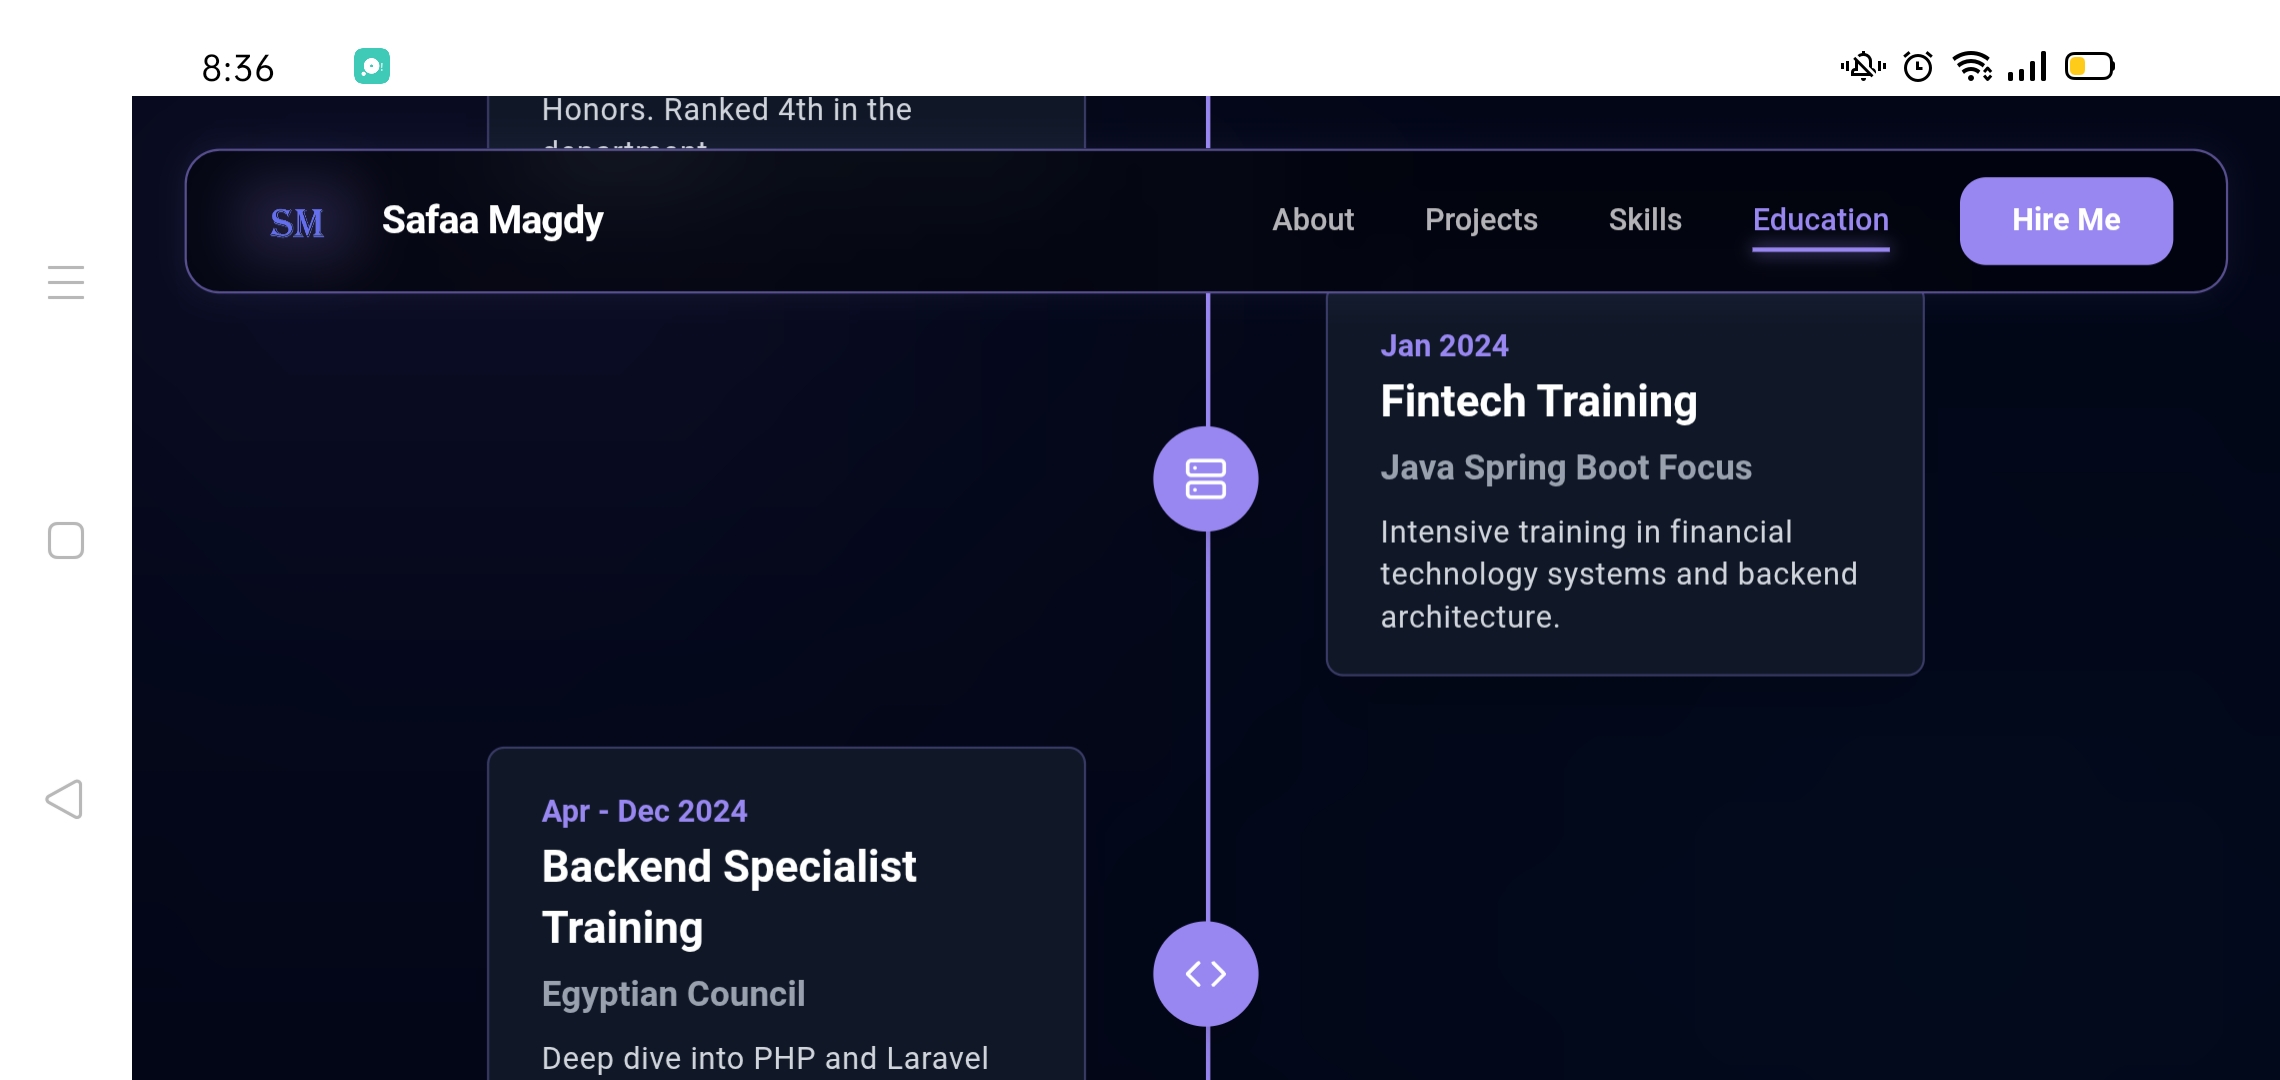This screenshot has width=2280, height=1080.
Task: Tap the cellular signal strength icon
Action: [2027, 67]
